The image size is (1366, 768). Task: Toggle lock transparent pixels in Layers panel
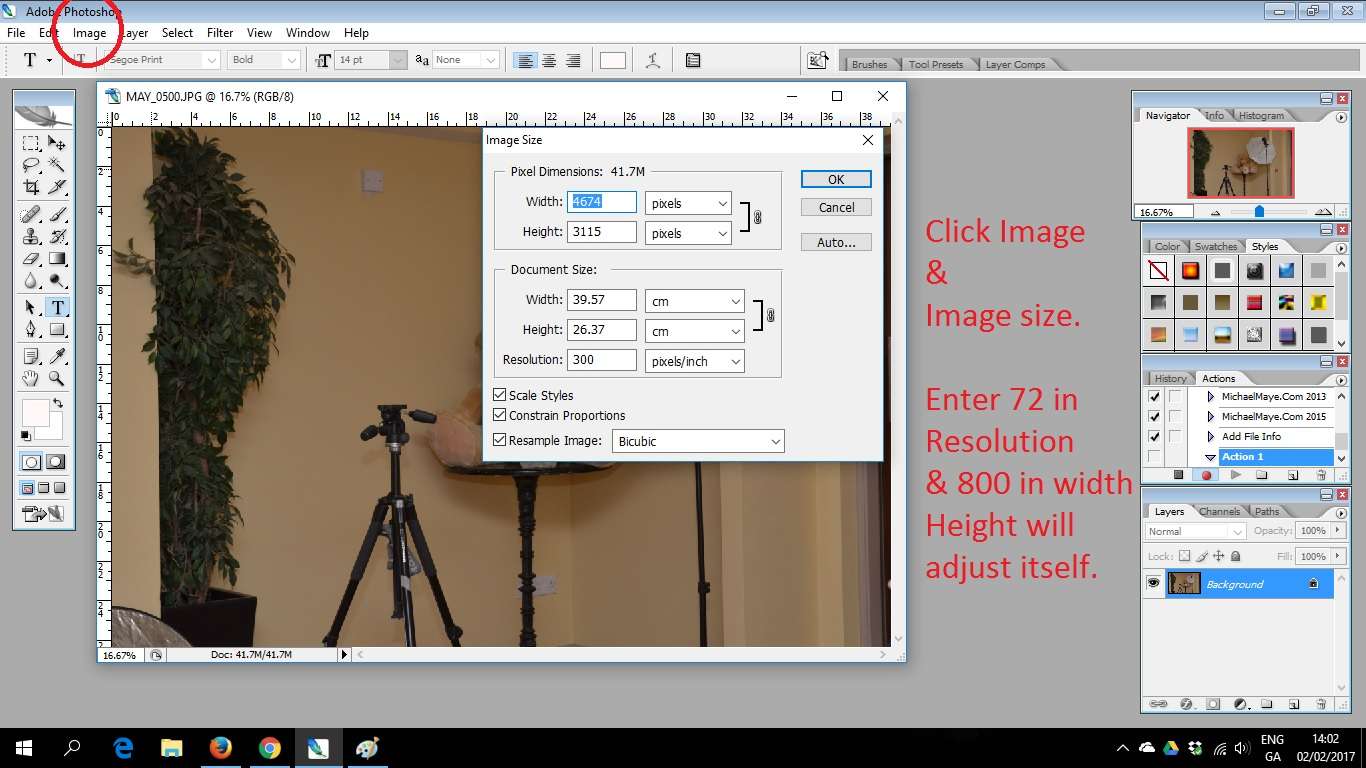(x=1184, y=556)
